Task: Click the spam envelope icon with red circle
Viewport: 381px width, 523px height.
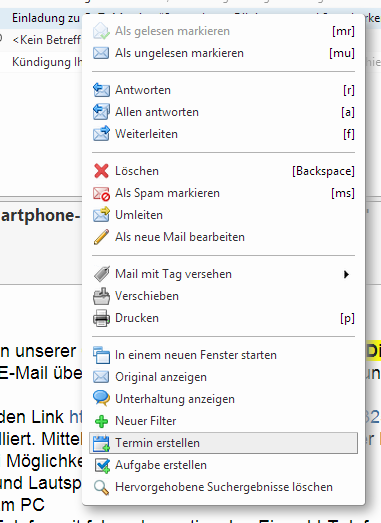Action: coord(101,193)
